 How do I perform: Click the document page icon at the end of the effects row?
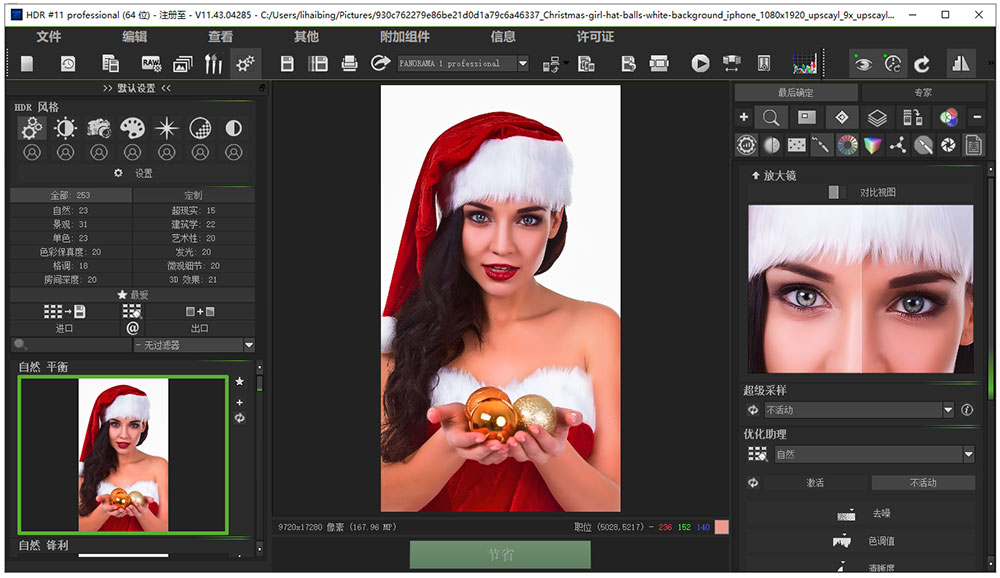tap(973, 145)
